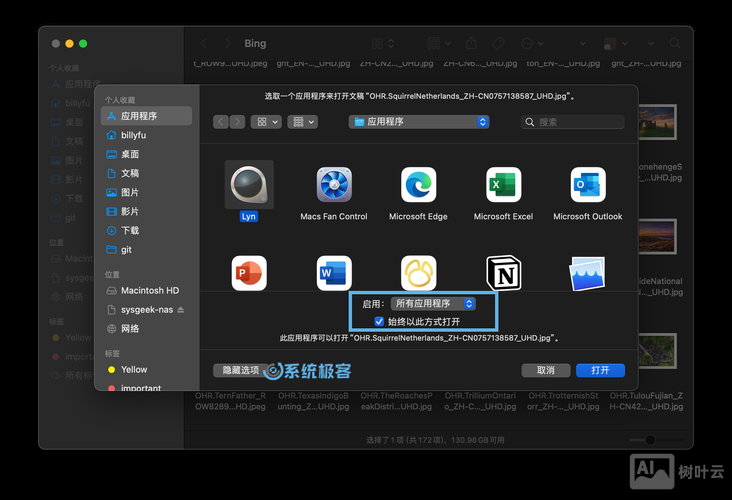This screenshot has width=732, height=500.
Task: Click the Finder toolbar search icon
Action: click(x=675, y=43)
